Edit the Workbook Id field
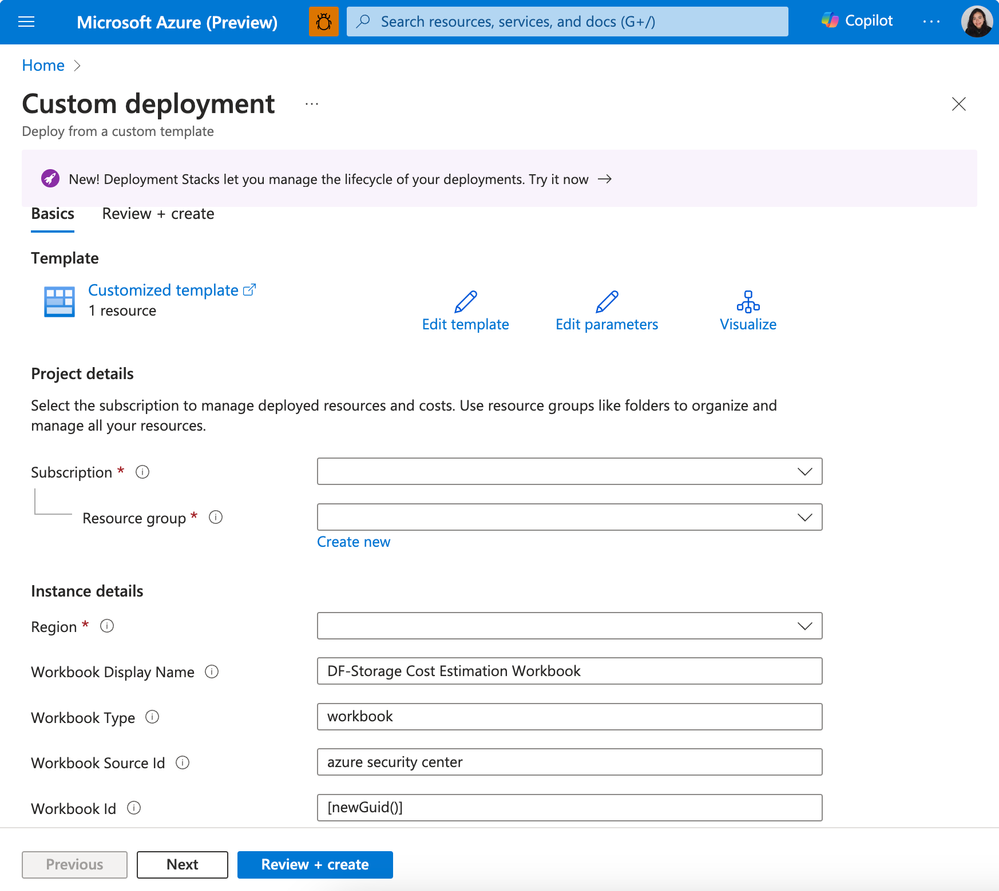Screen dimensions: 999x891 pos(570,808)
